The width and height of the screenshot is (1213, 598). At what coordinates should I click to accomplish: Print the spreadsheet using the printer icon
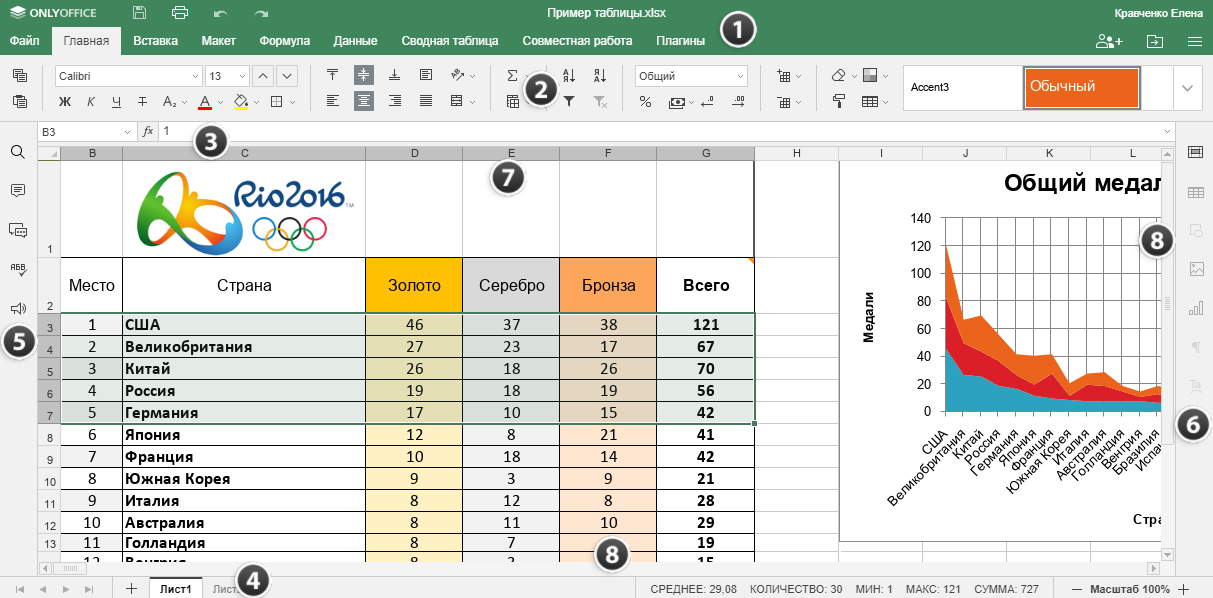pos(180,13)
